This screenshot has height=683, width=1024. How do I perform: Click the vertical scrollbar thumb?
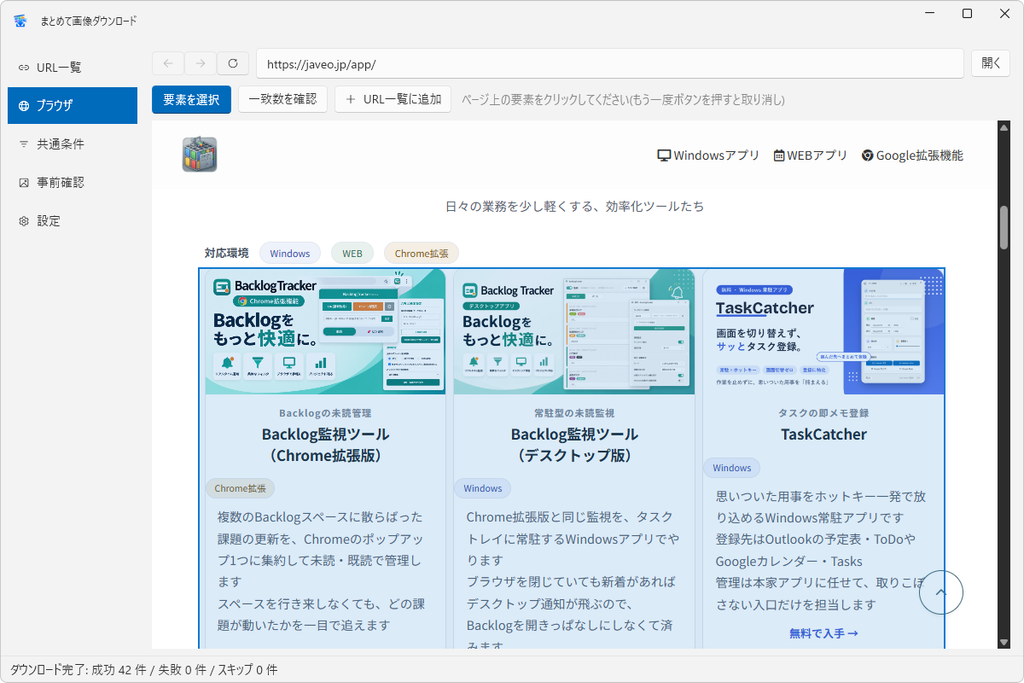click(x=1004, y=227)
